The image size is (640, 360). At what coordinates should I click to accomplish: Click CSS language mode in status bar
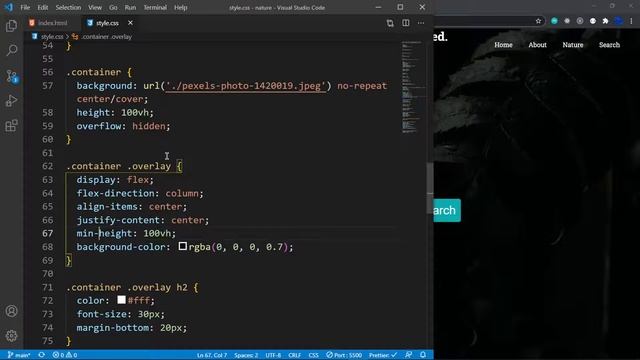coord(313,355)
